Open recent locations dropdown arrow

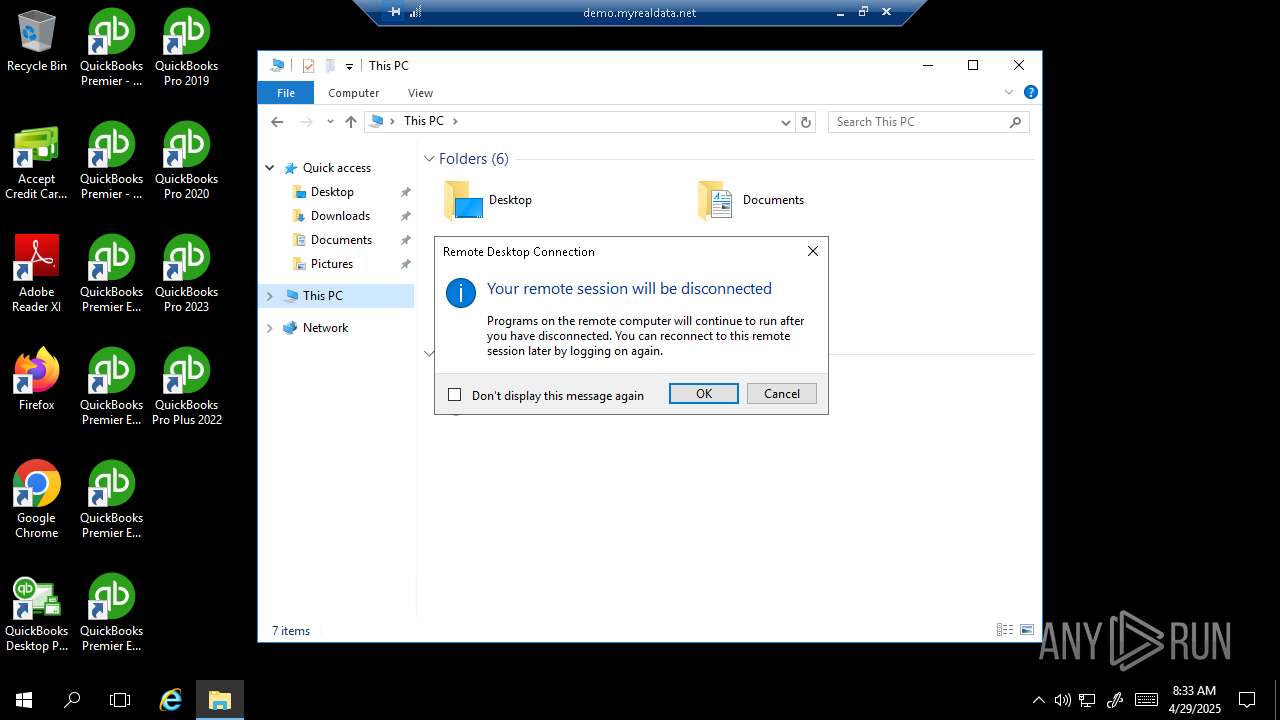click(330, 122)
